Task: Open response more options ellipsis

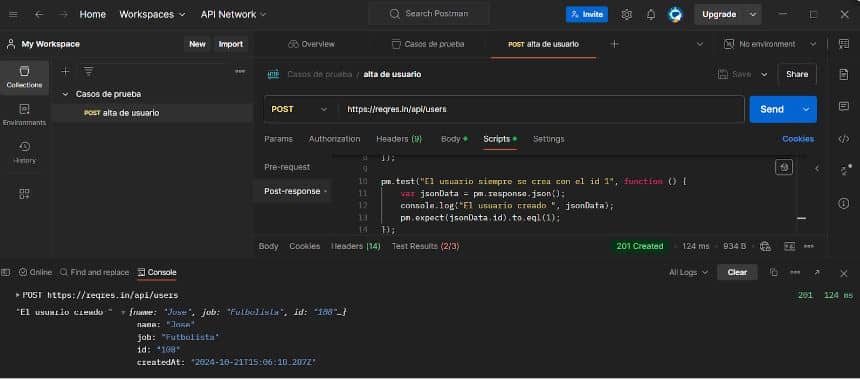Action: click(809, 246)
